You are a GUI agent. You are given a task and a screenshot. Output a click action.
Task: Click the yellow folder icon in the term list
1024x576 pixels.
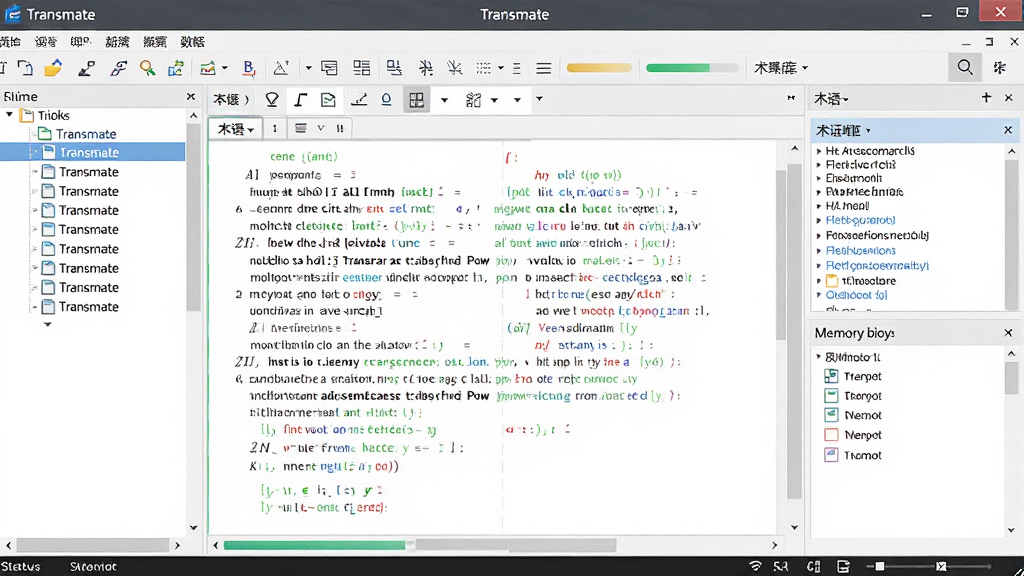click(831, 281)
